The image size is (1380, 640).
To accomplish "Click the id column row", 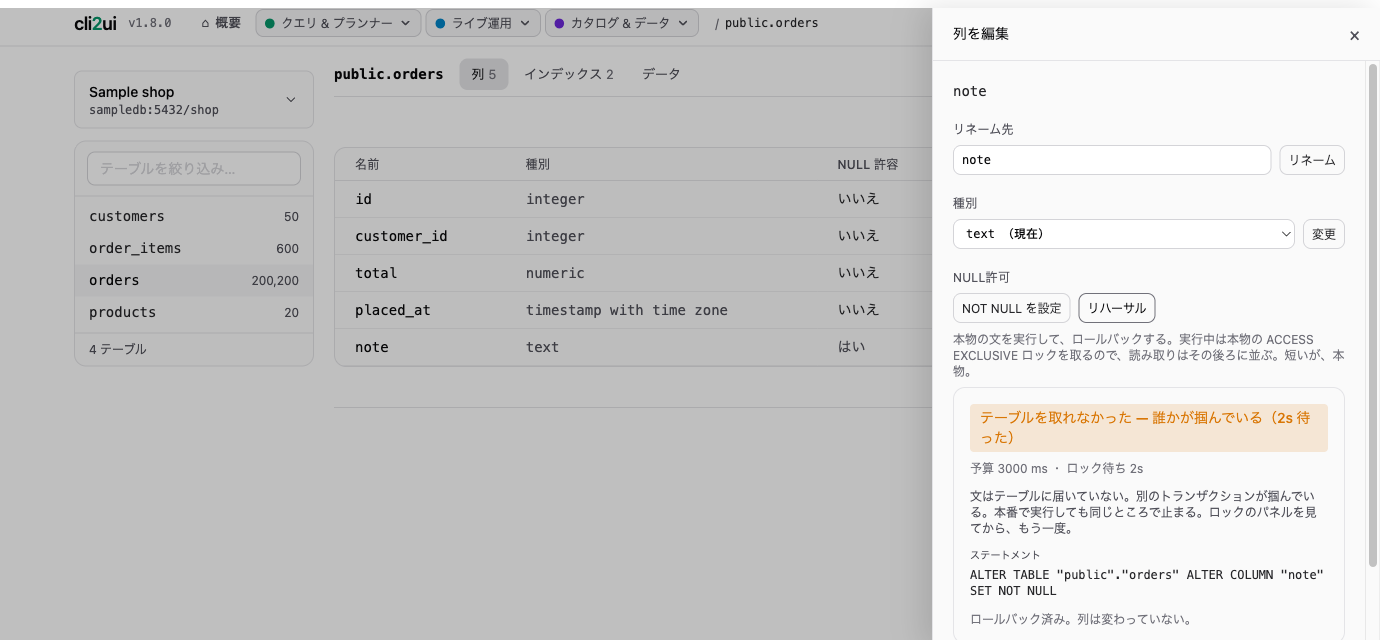I will [633, 199].
